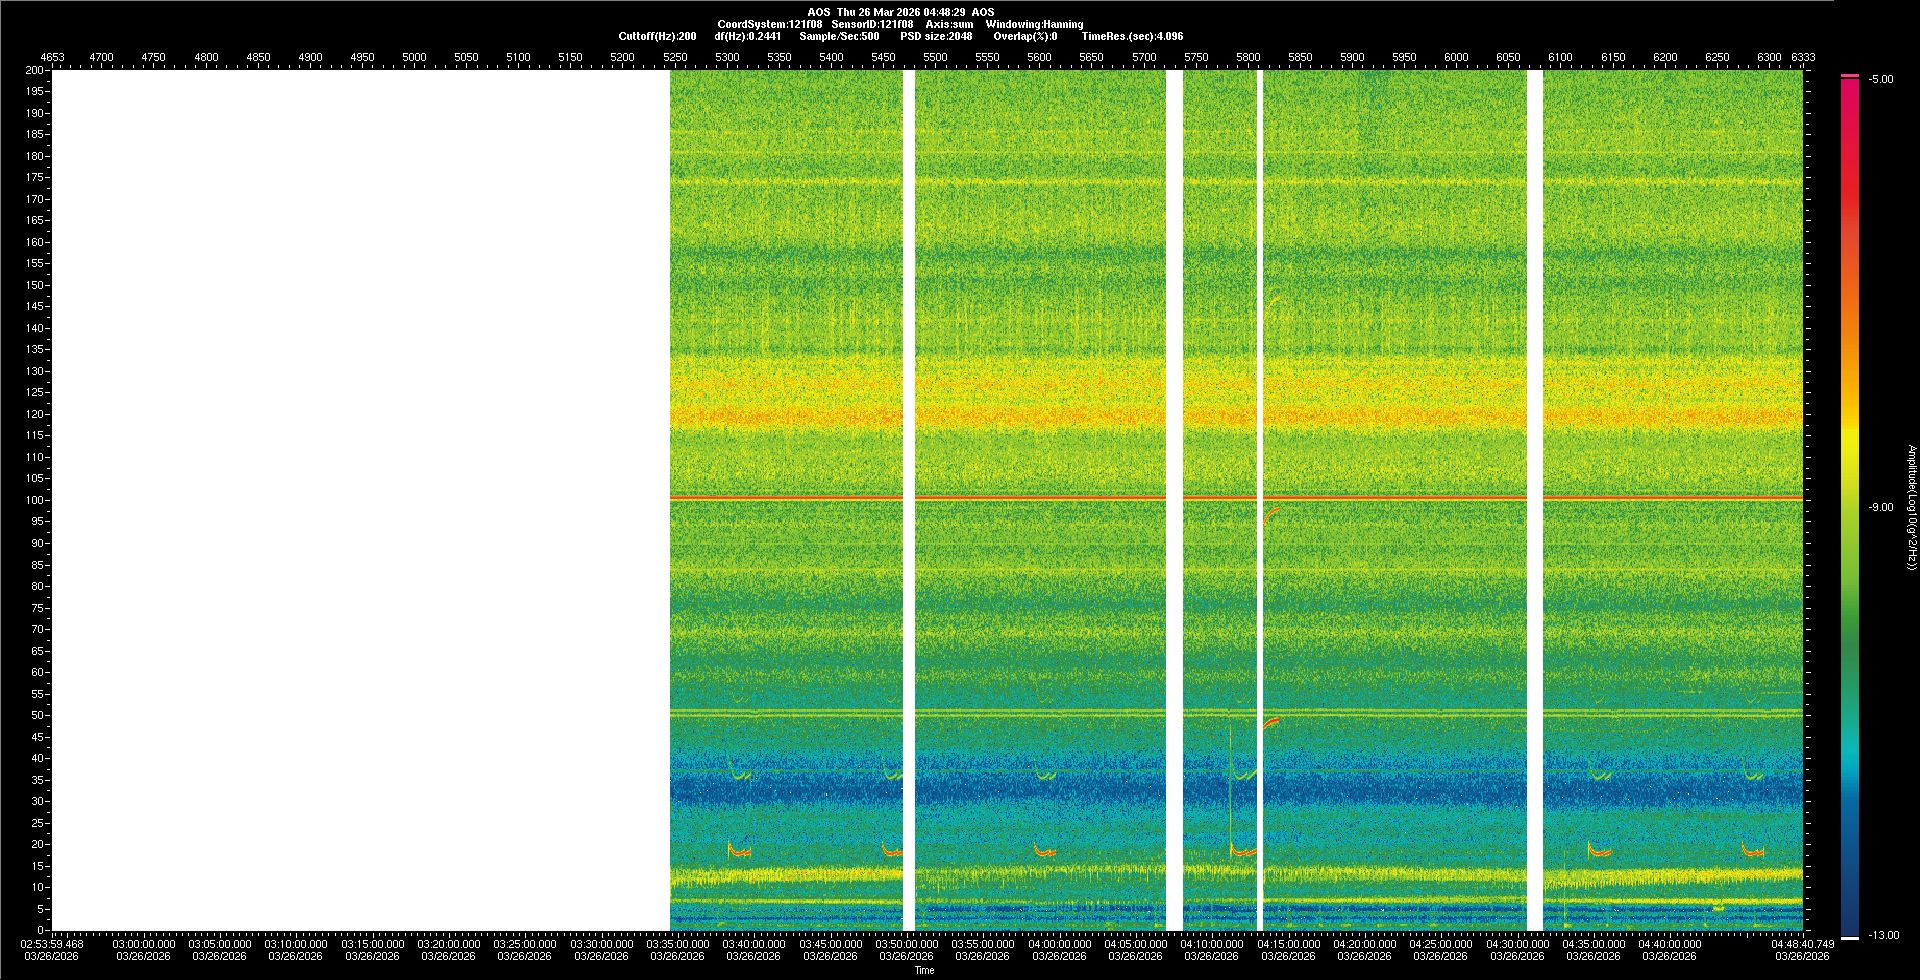Click the 03:35:00.000 time axis tick
The width and height of the screenshot is (1920, 980).
coord(678,944)
